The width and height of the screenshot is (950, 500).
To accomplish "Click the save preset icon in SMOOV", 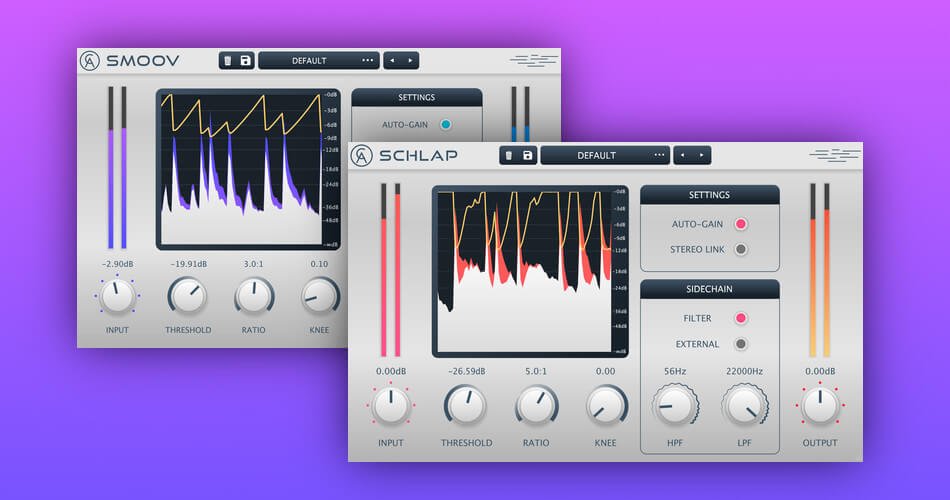I will click(x=245, y=60).
